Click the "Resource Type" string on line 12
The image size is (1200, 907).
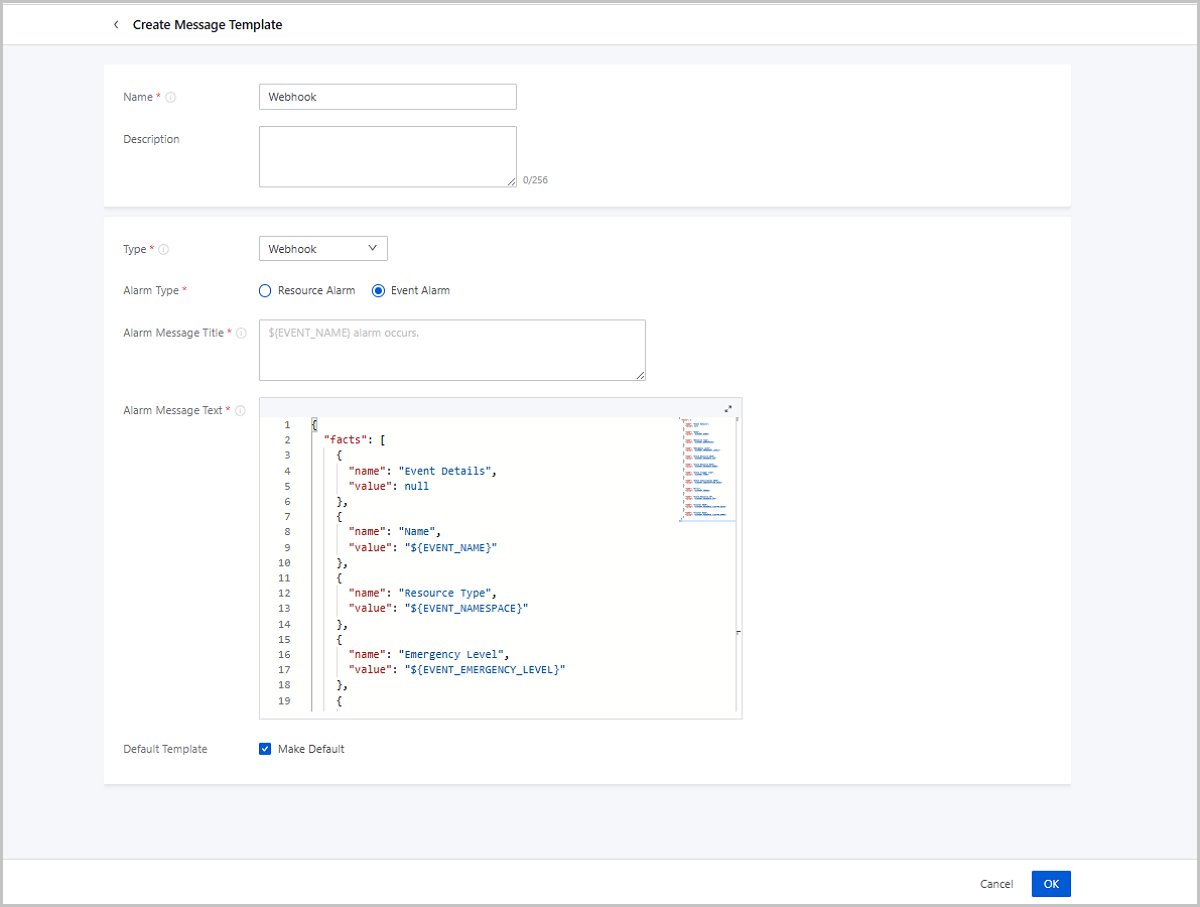pos(446,593)
